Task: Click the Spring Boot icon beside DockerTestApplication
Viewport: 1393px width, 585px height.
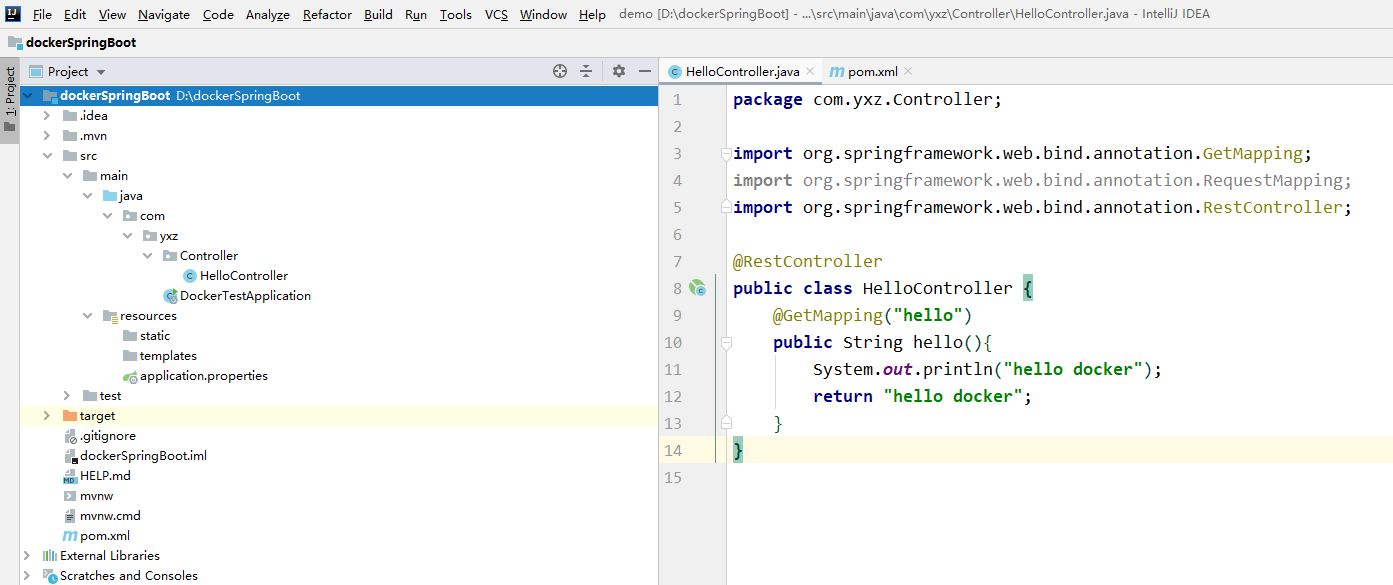Action: [x=170, y=295]
